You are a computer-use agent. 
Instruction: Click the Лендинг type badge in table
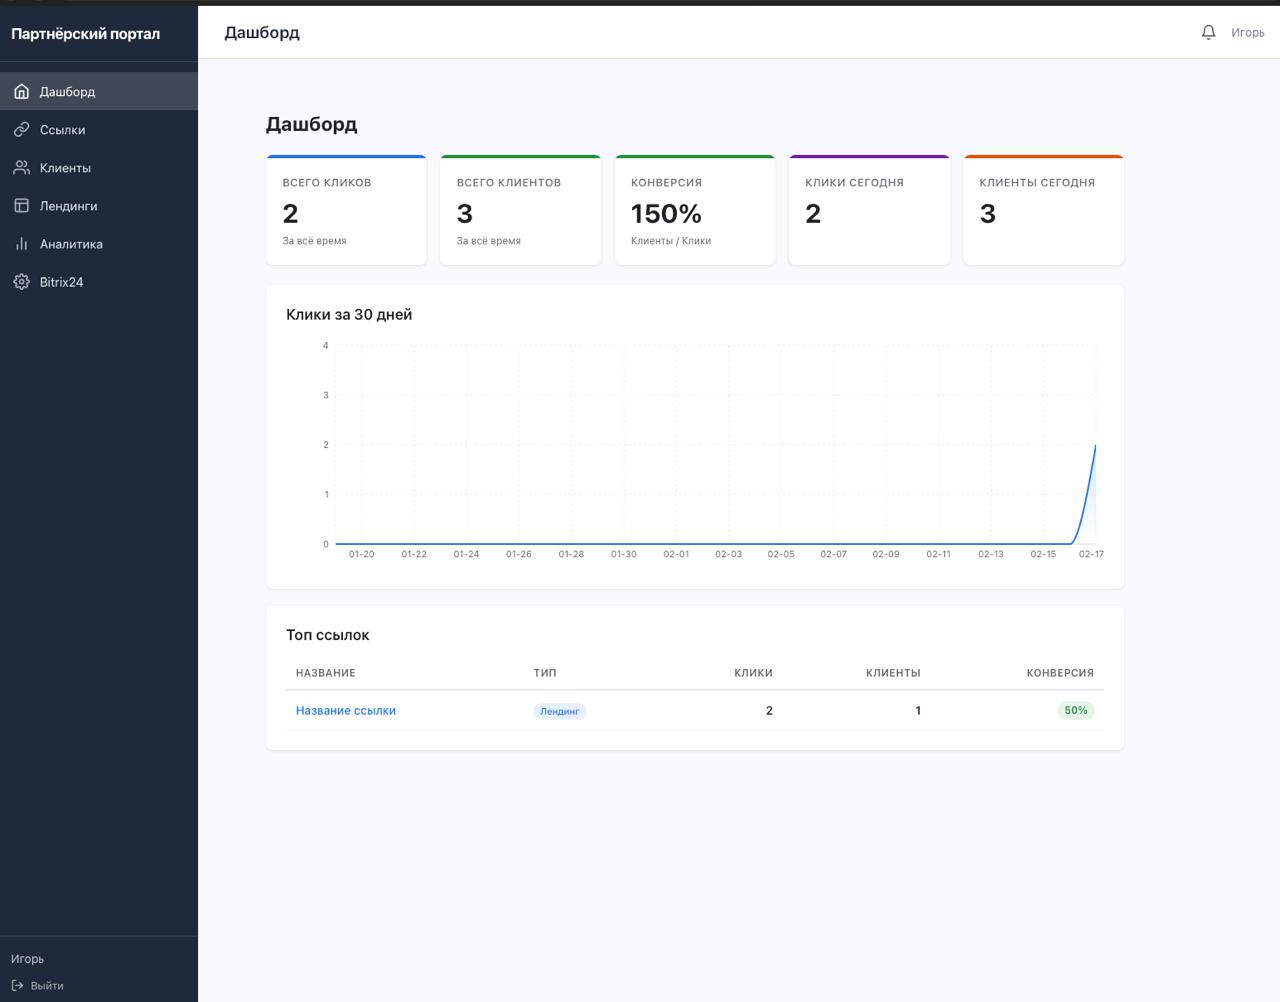[559, 711]
